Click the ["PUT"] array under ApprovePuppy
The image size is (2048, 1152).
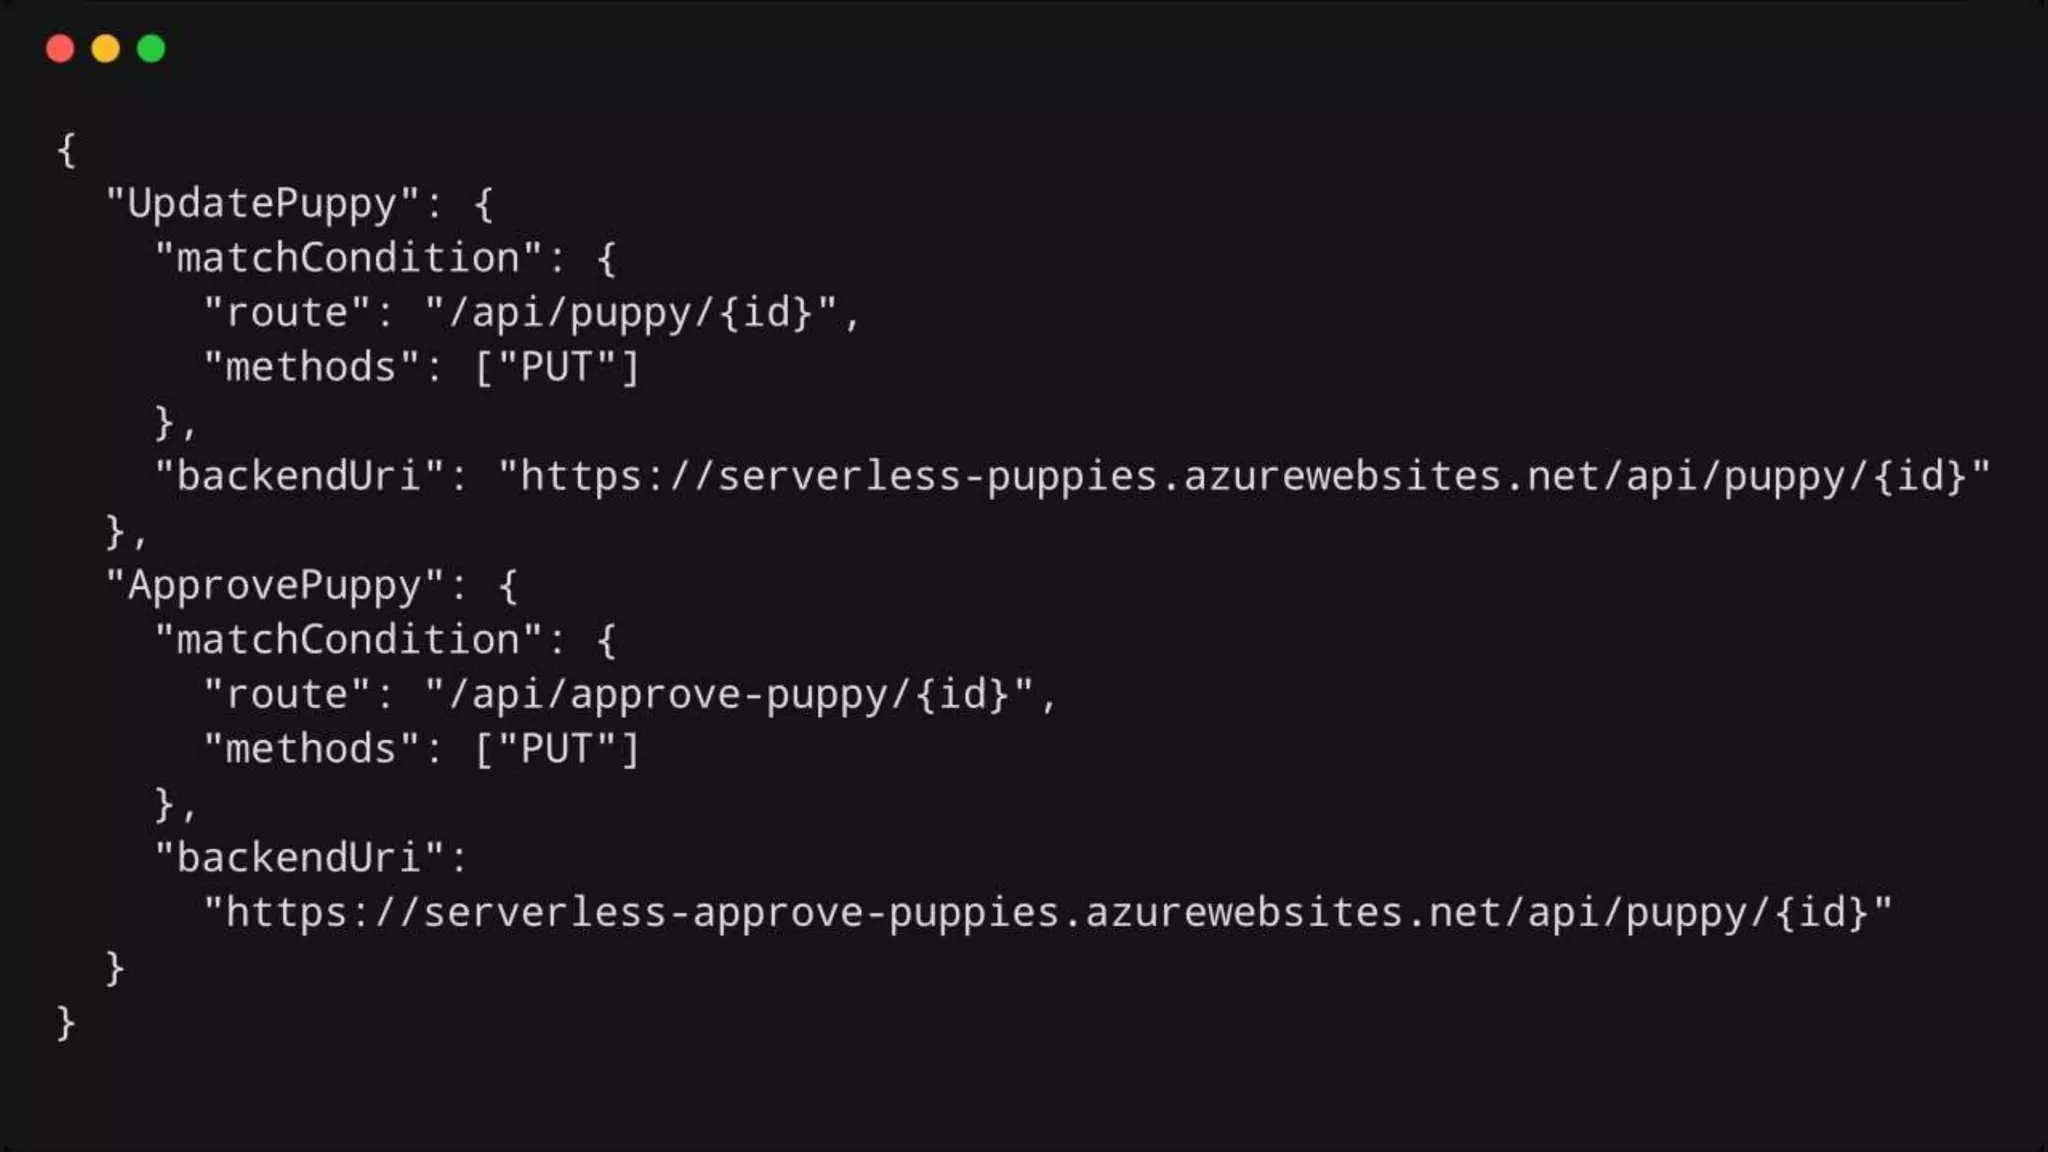point(557,750)
